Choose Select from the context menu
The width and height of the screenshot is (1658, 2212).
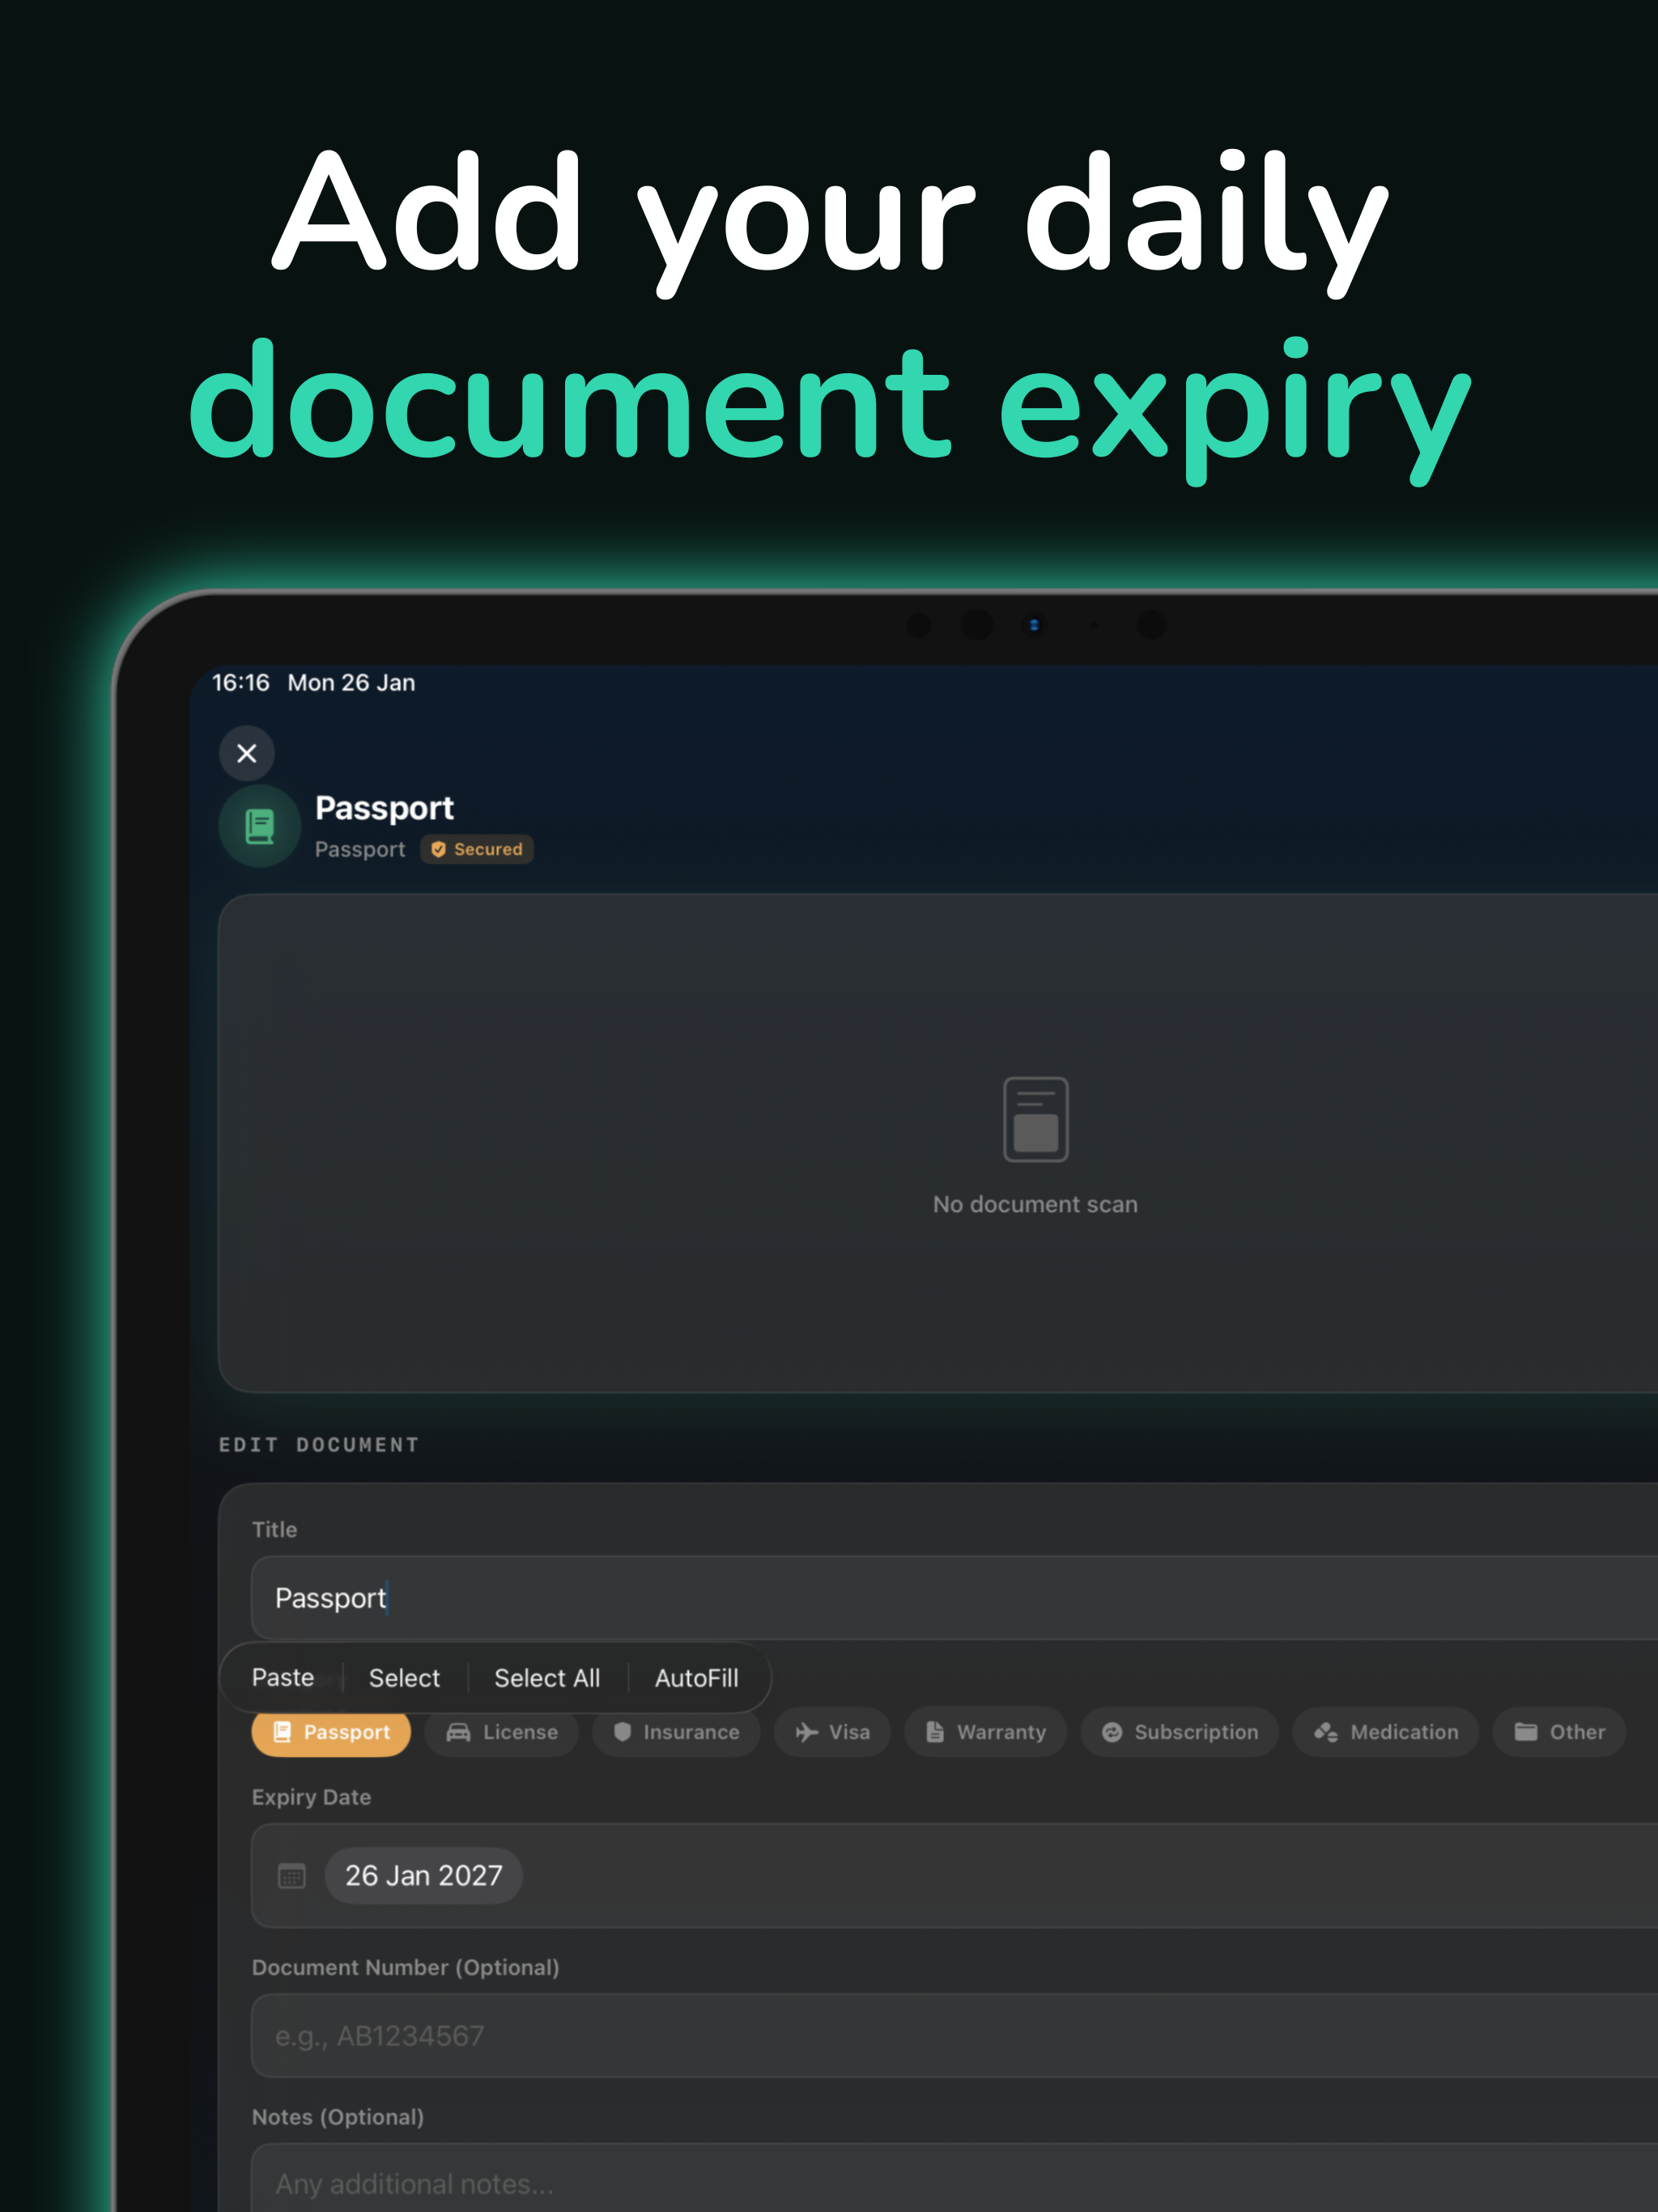point(404,1677)
